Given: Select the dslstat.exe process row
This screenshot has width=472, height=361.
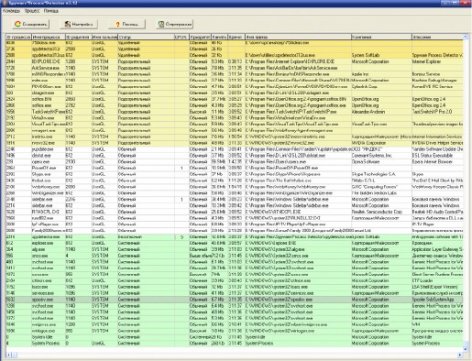Looking at the screenshot, I should click(234, 155).
